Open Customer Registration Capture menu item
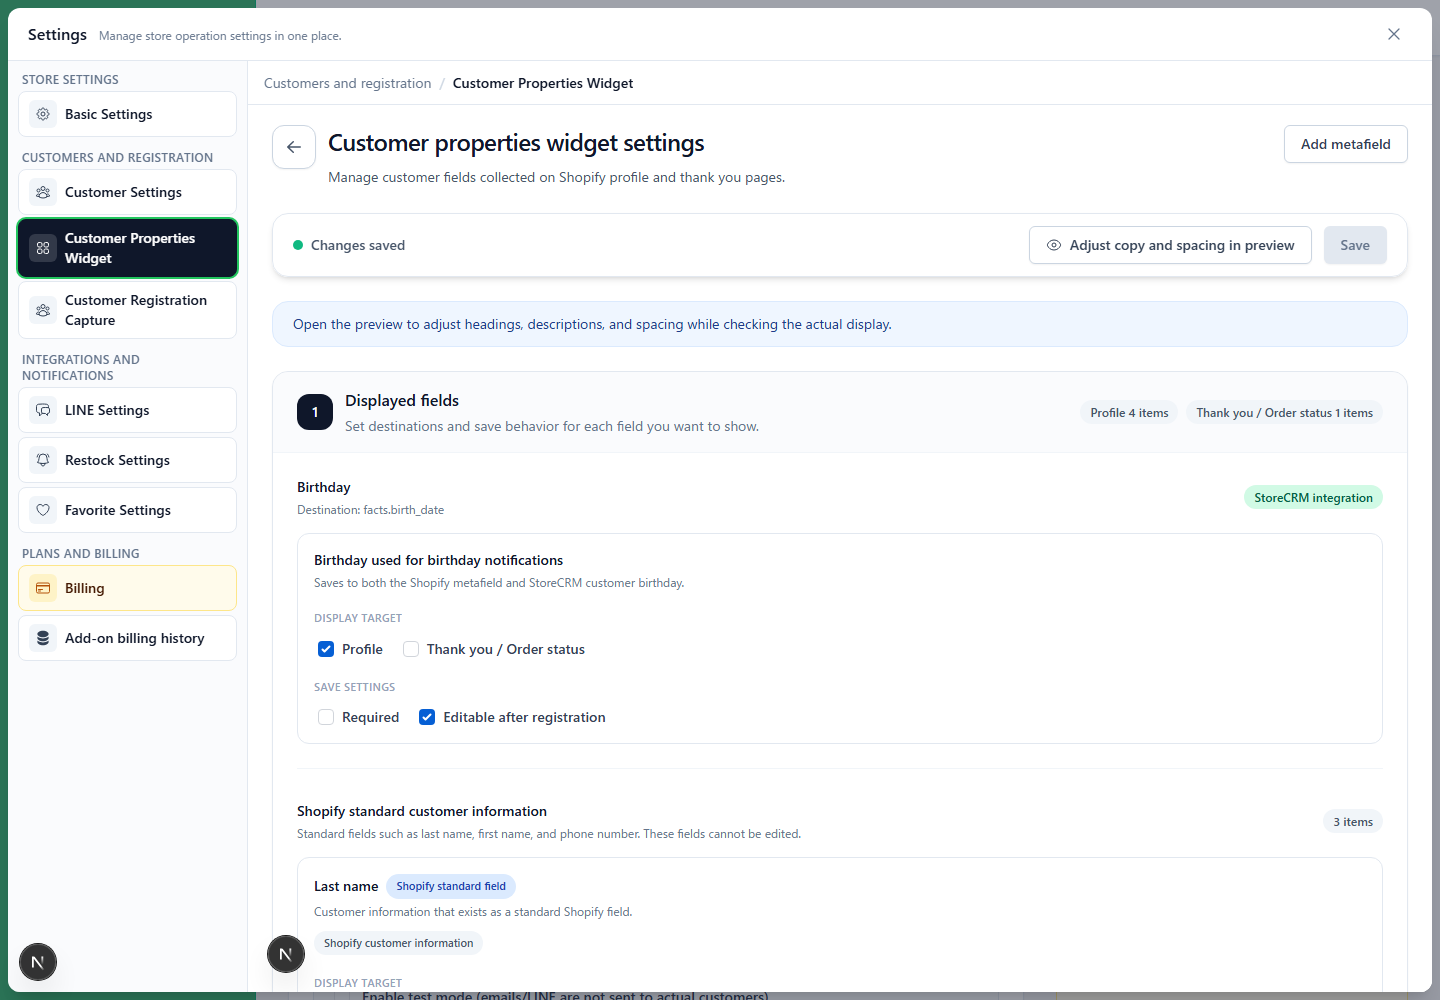The height and width of the screenshot is (1000, 1440). tap(127, 310)
